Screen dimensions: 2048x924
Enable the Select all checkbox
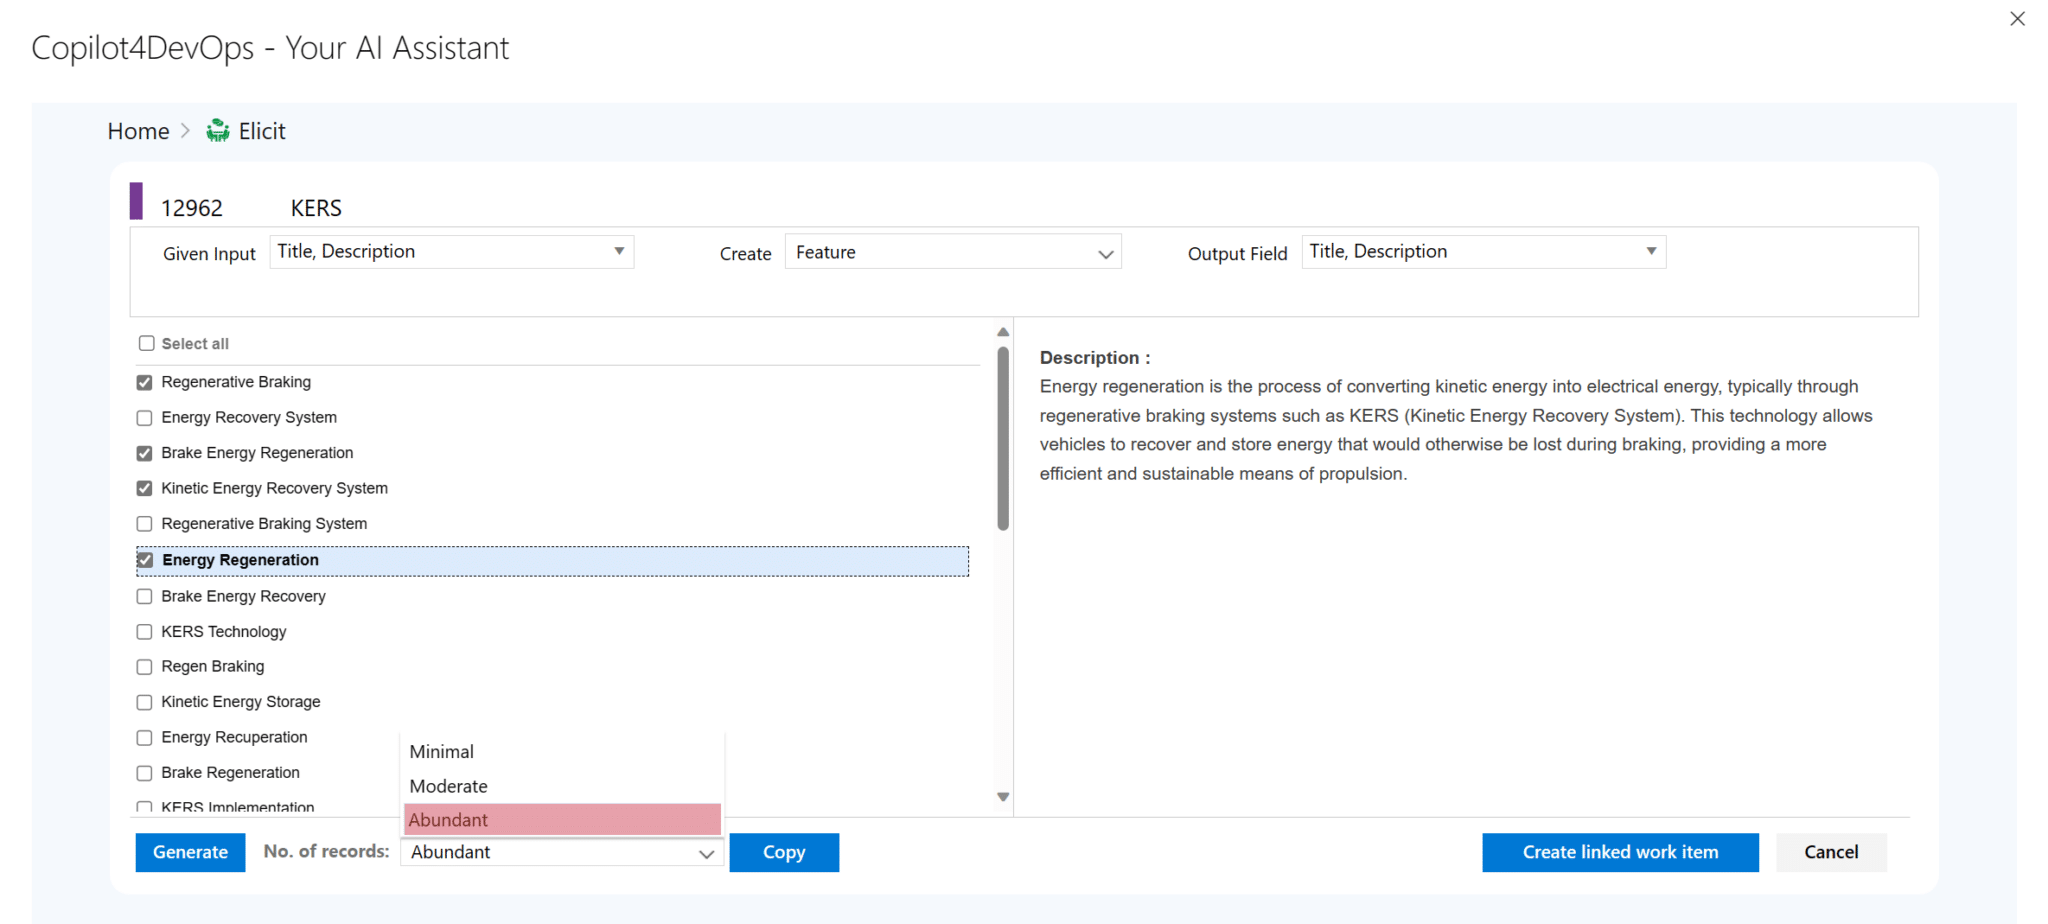click(x=146, y=343)
